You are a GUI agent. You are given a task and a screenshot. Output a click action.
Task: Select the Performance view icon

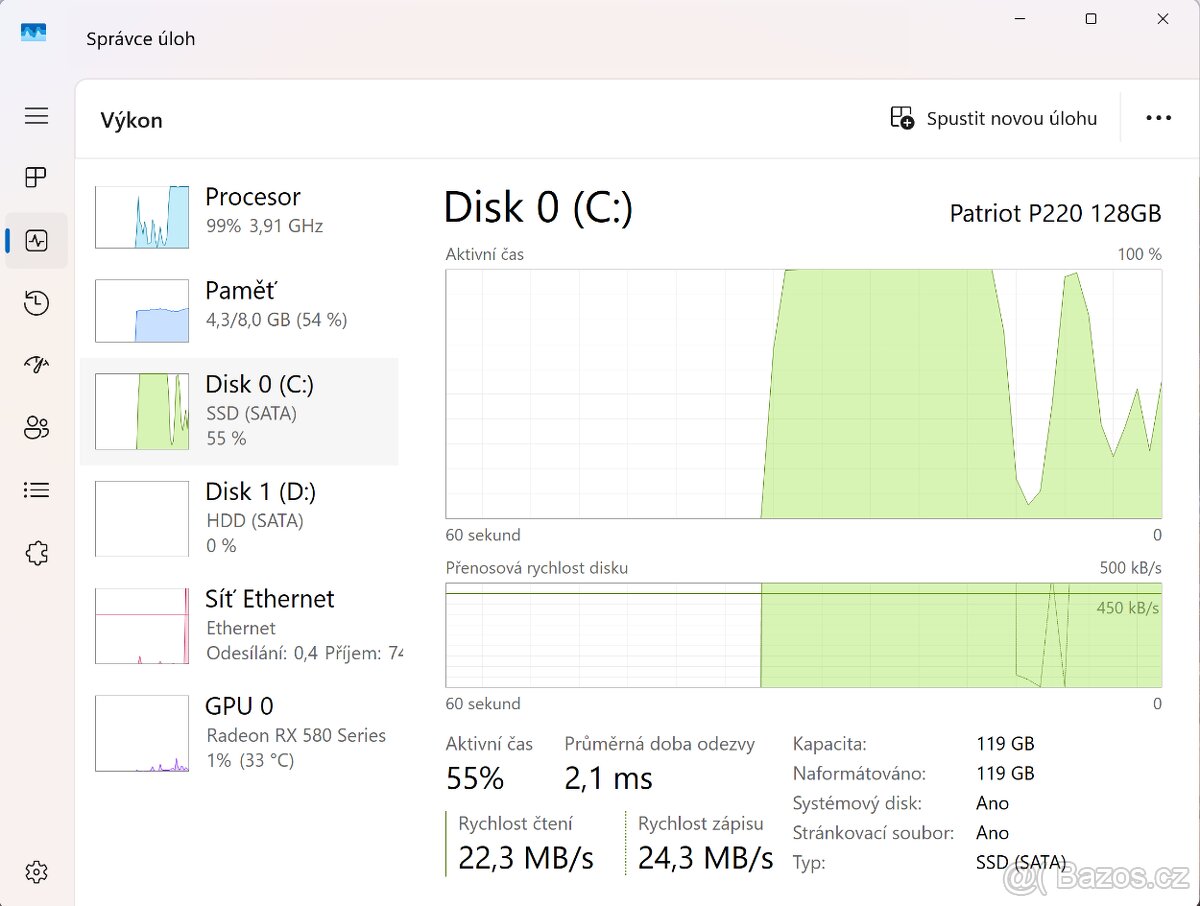pos(36,240)
